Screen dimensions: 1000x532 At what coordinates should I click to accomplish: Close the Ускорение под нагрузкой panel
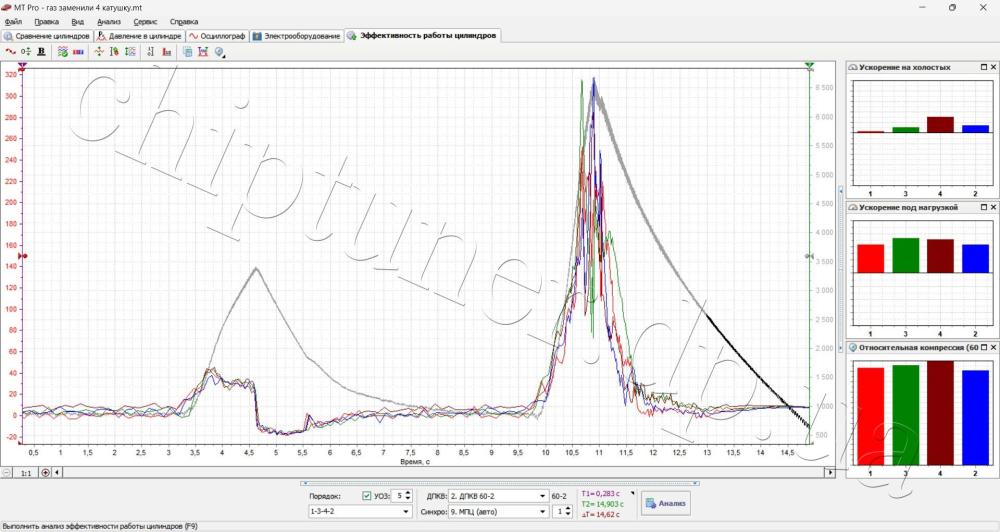pos(993,207)
